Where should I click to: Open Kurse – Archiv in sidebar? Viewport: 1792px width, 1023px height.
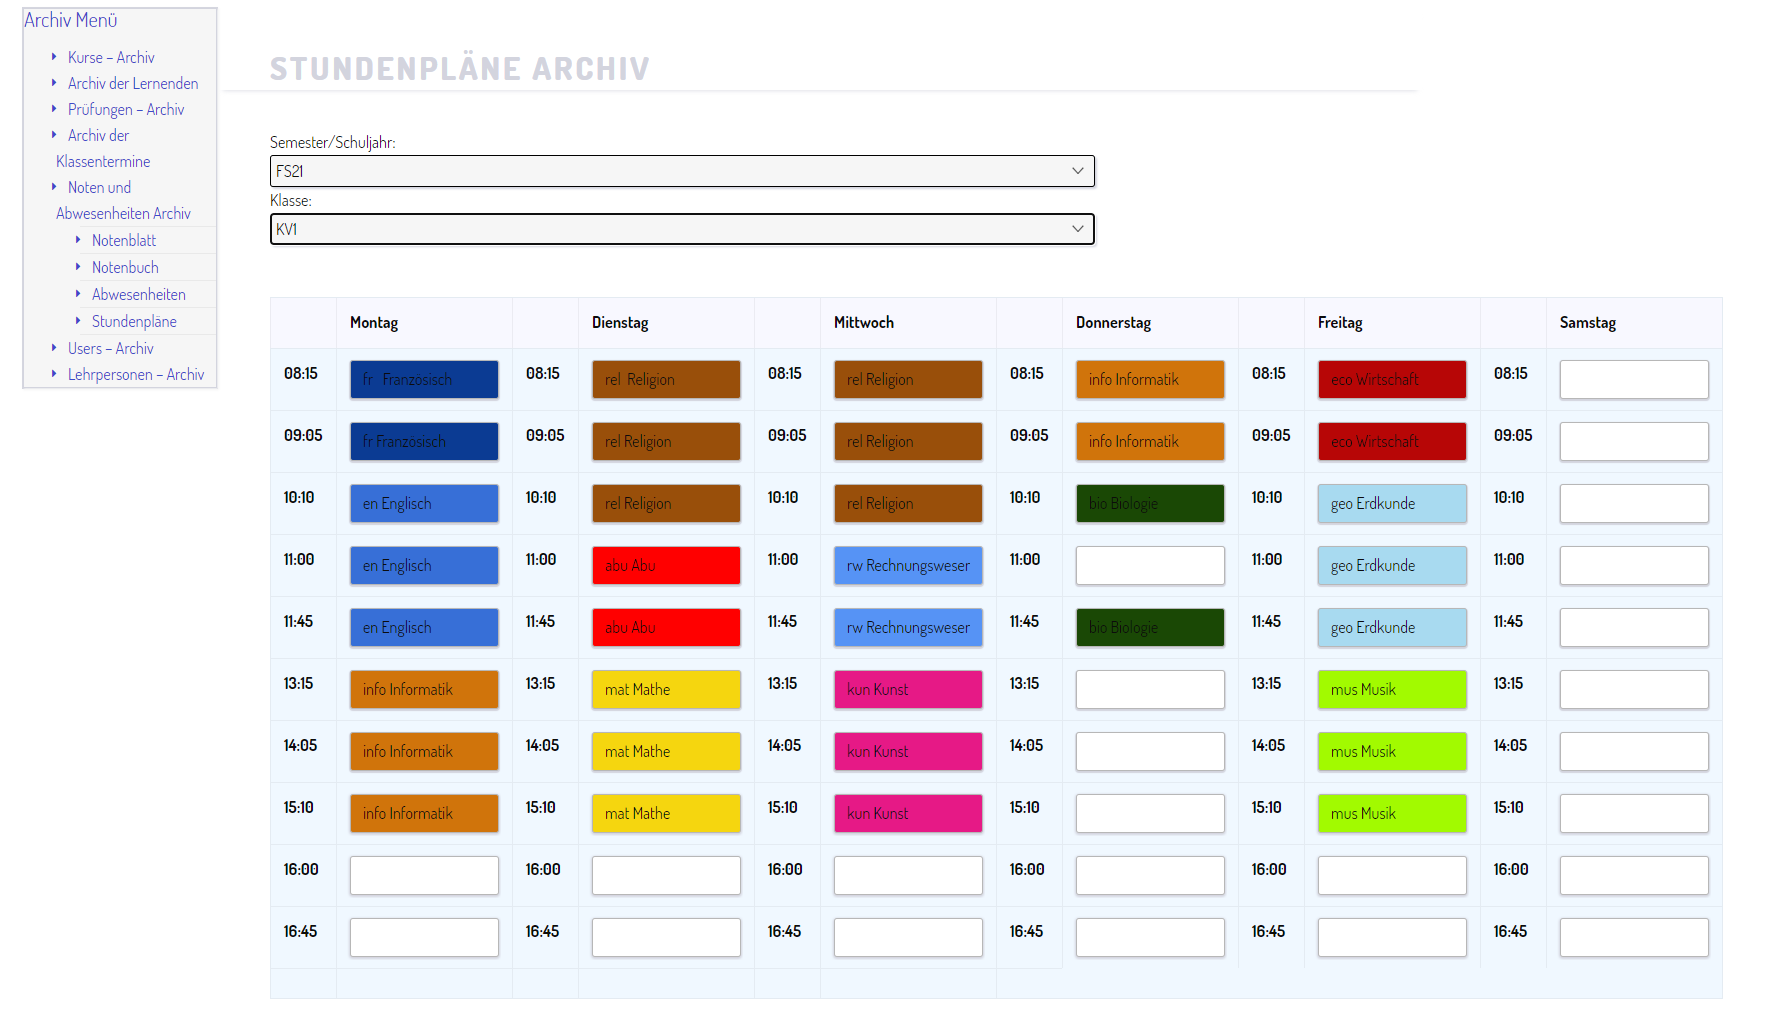pos(111,57)
